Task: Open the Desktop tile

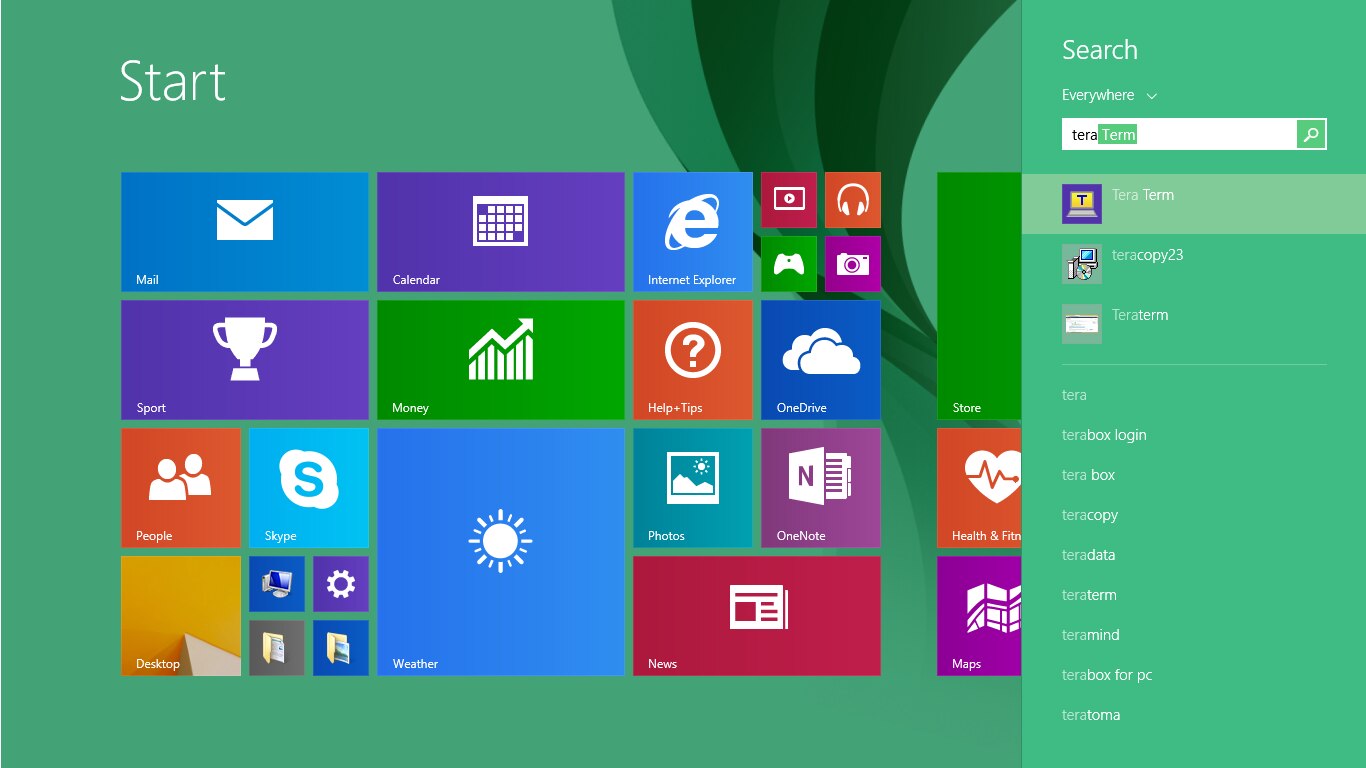Action: [181, 616]
